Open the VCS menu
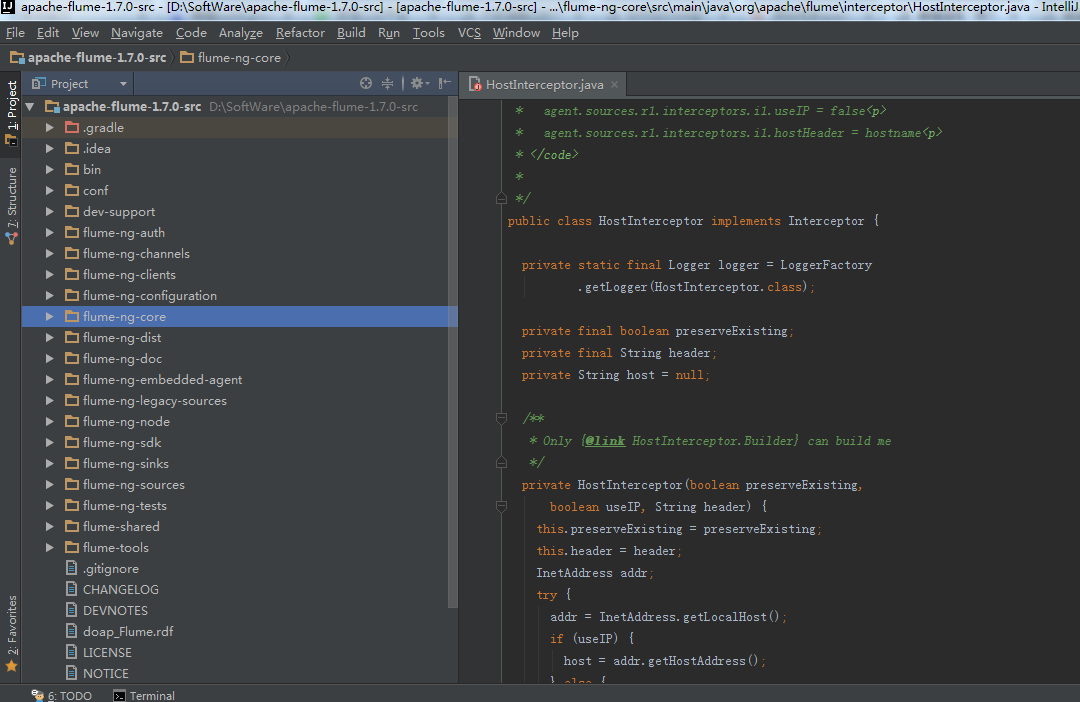Screen dimensions: 1080x702 tap(469, 32)
